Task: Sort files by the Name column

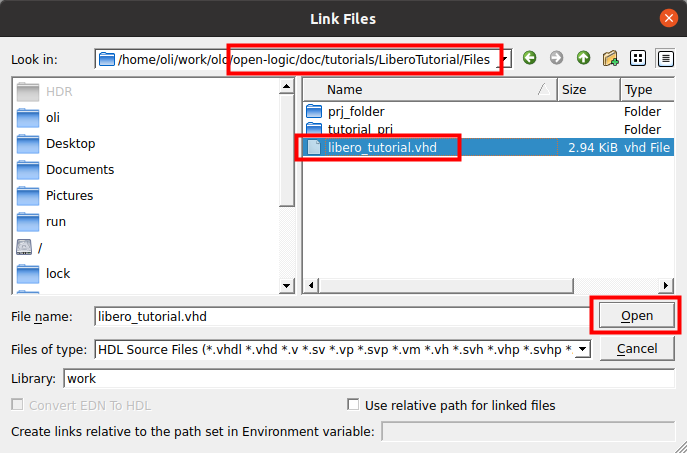Action: point(430,89)
